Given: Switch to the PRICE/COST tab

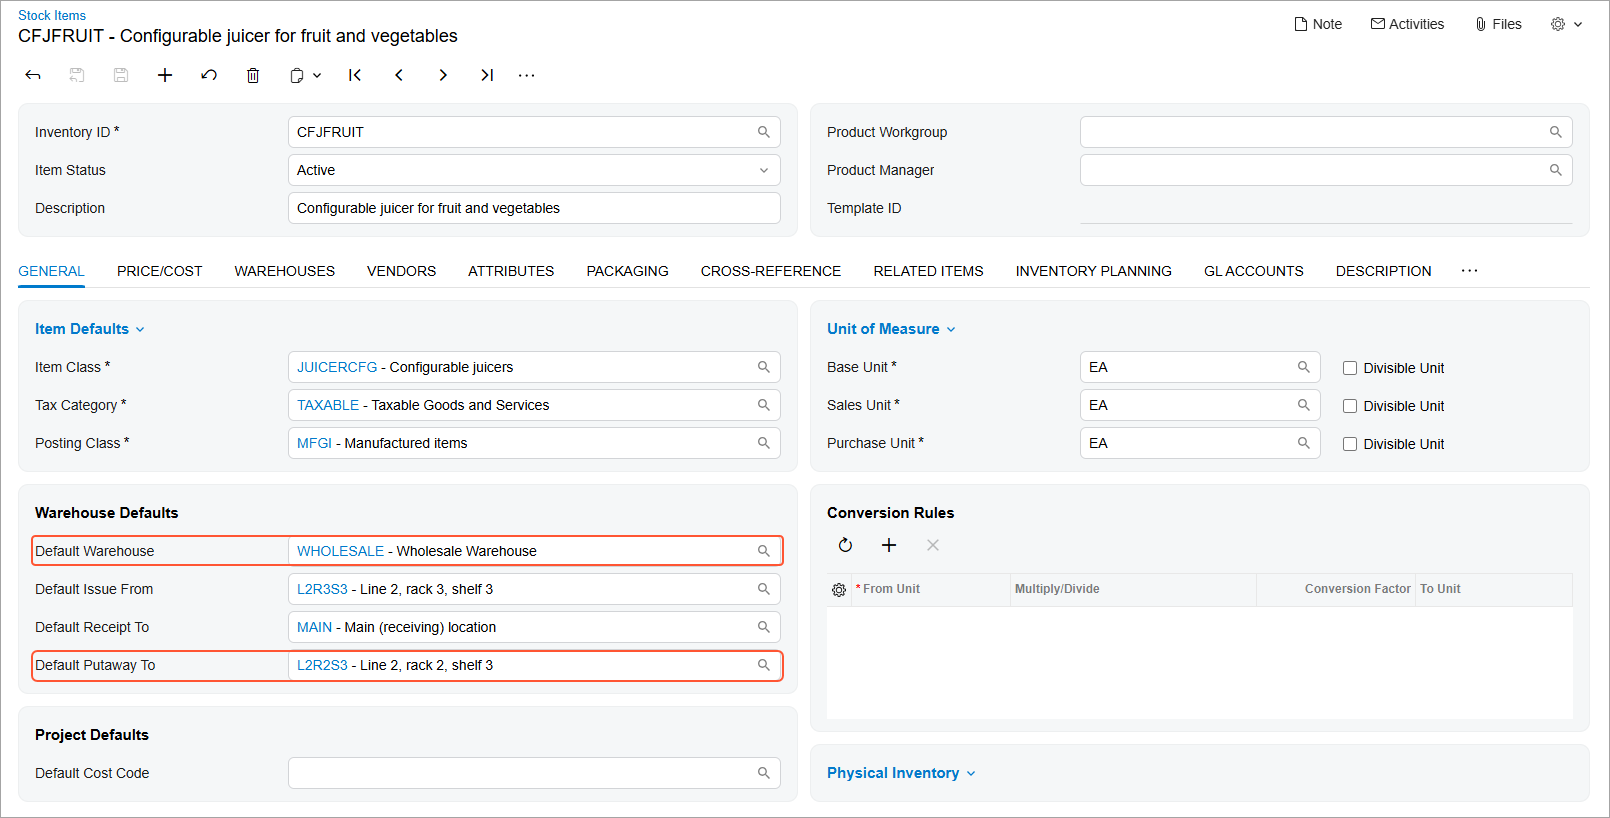Looking at the screenshot, I should 159,271.
